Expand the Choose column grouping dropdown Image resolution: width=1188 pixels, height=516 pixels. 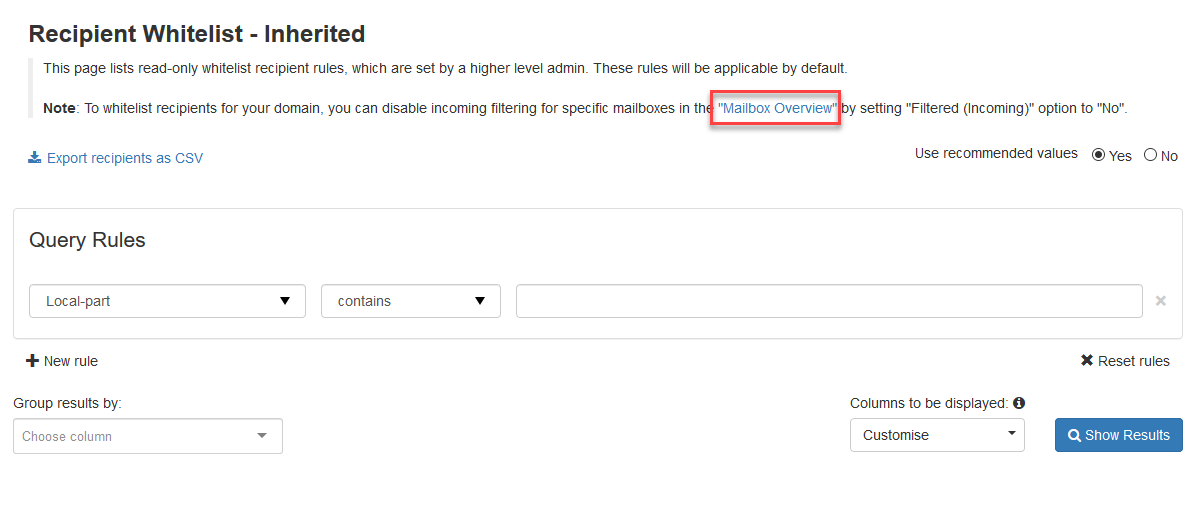[x=147, y=436]
